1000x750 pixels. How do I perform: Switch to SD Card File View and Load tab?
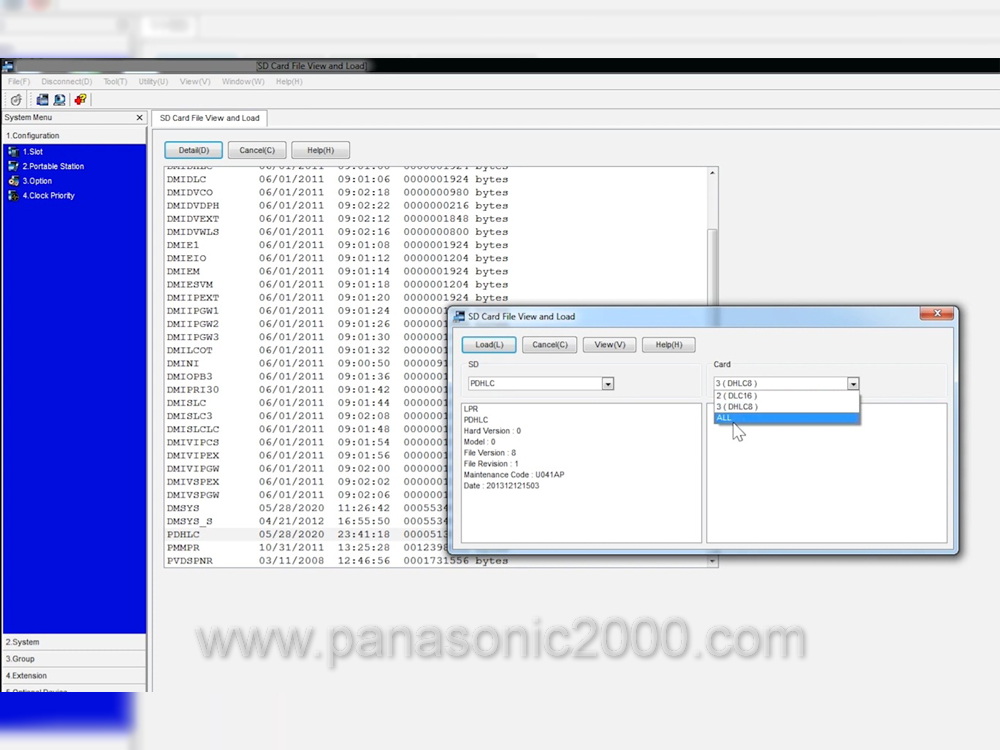click(x=209, y=118)
